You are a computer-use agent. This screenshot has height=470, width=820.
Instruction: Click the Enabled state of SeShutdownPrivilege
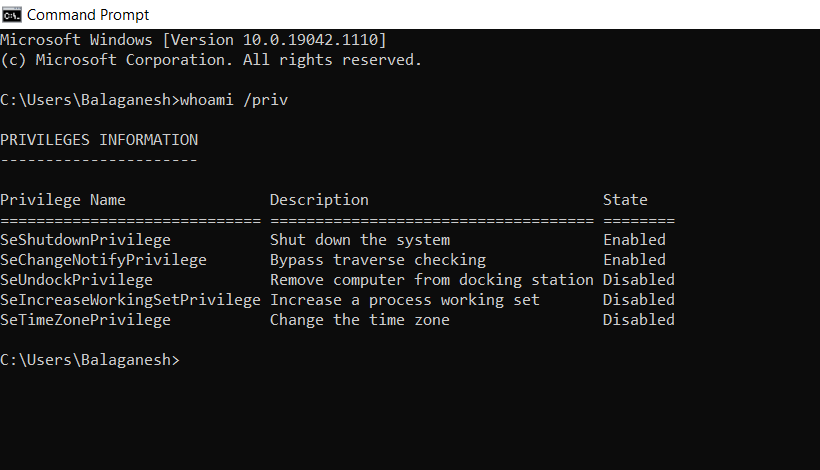click(634, 240)
